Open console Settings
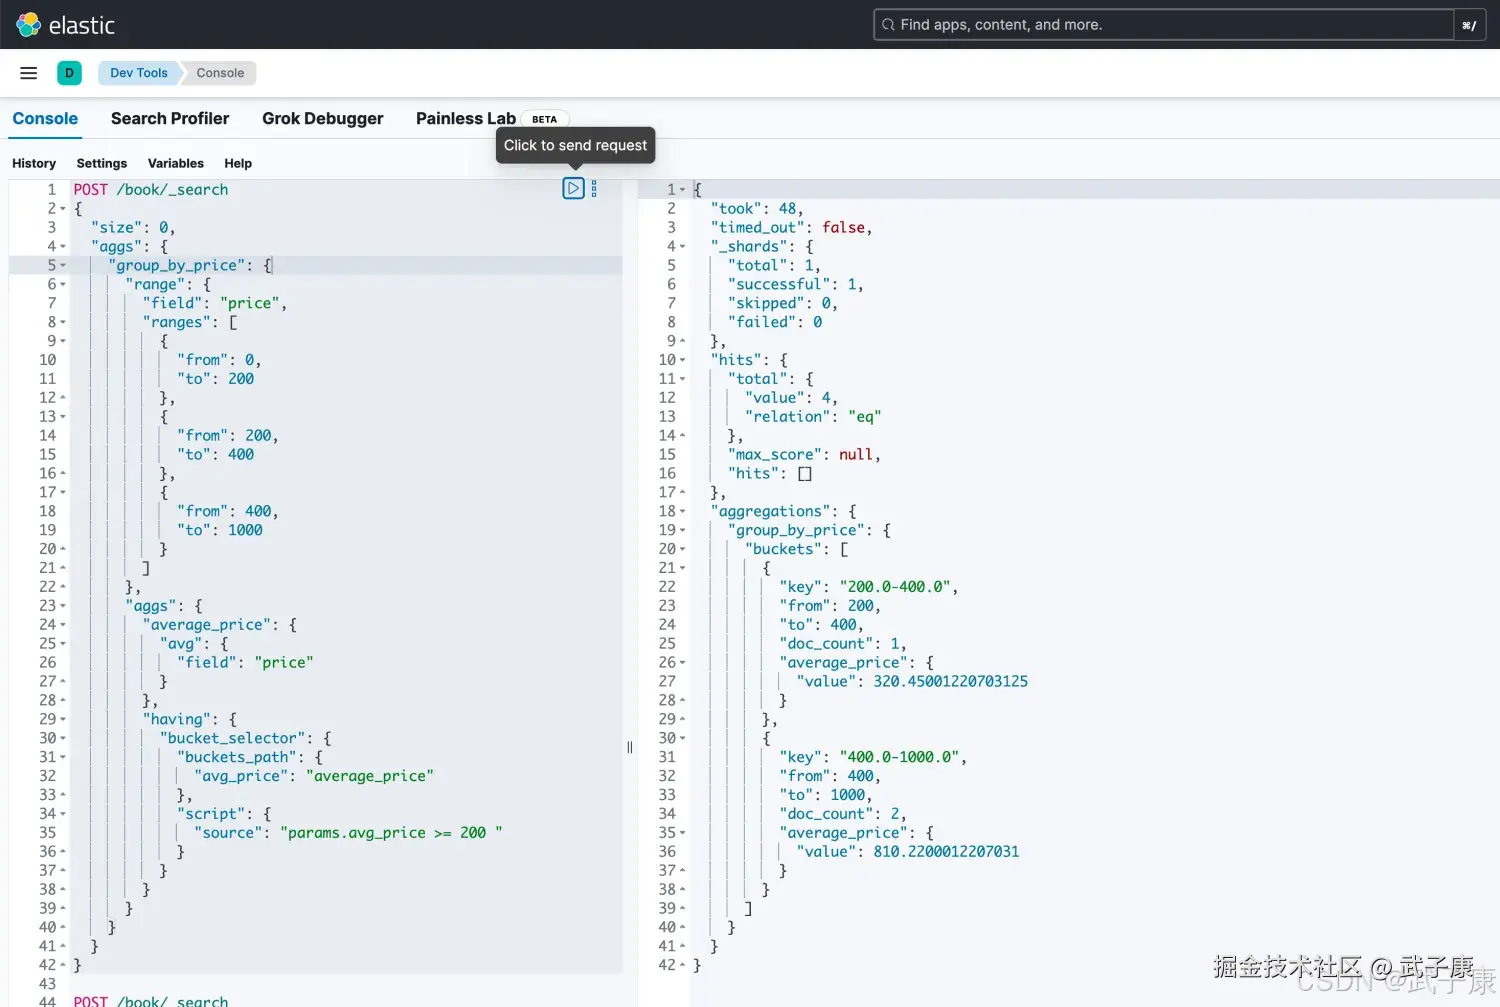The image size is (1500, 1007). (102, 163)
